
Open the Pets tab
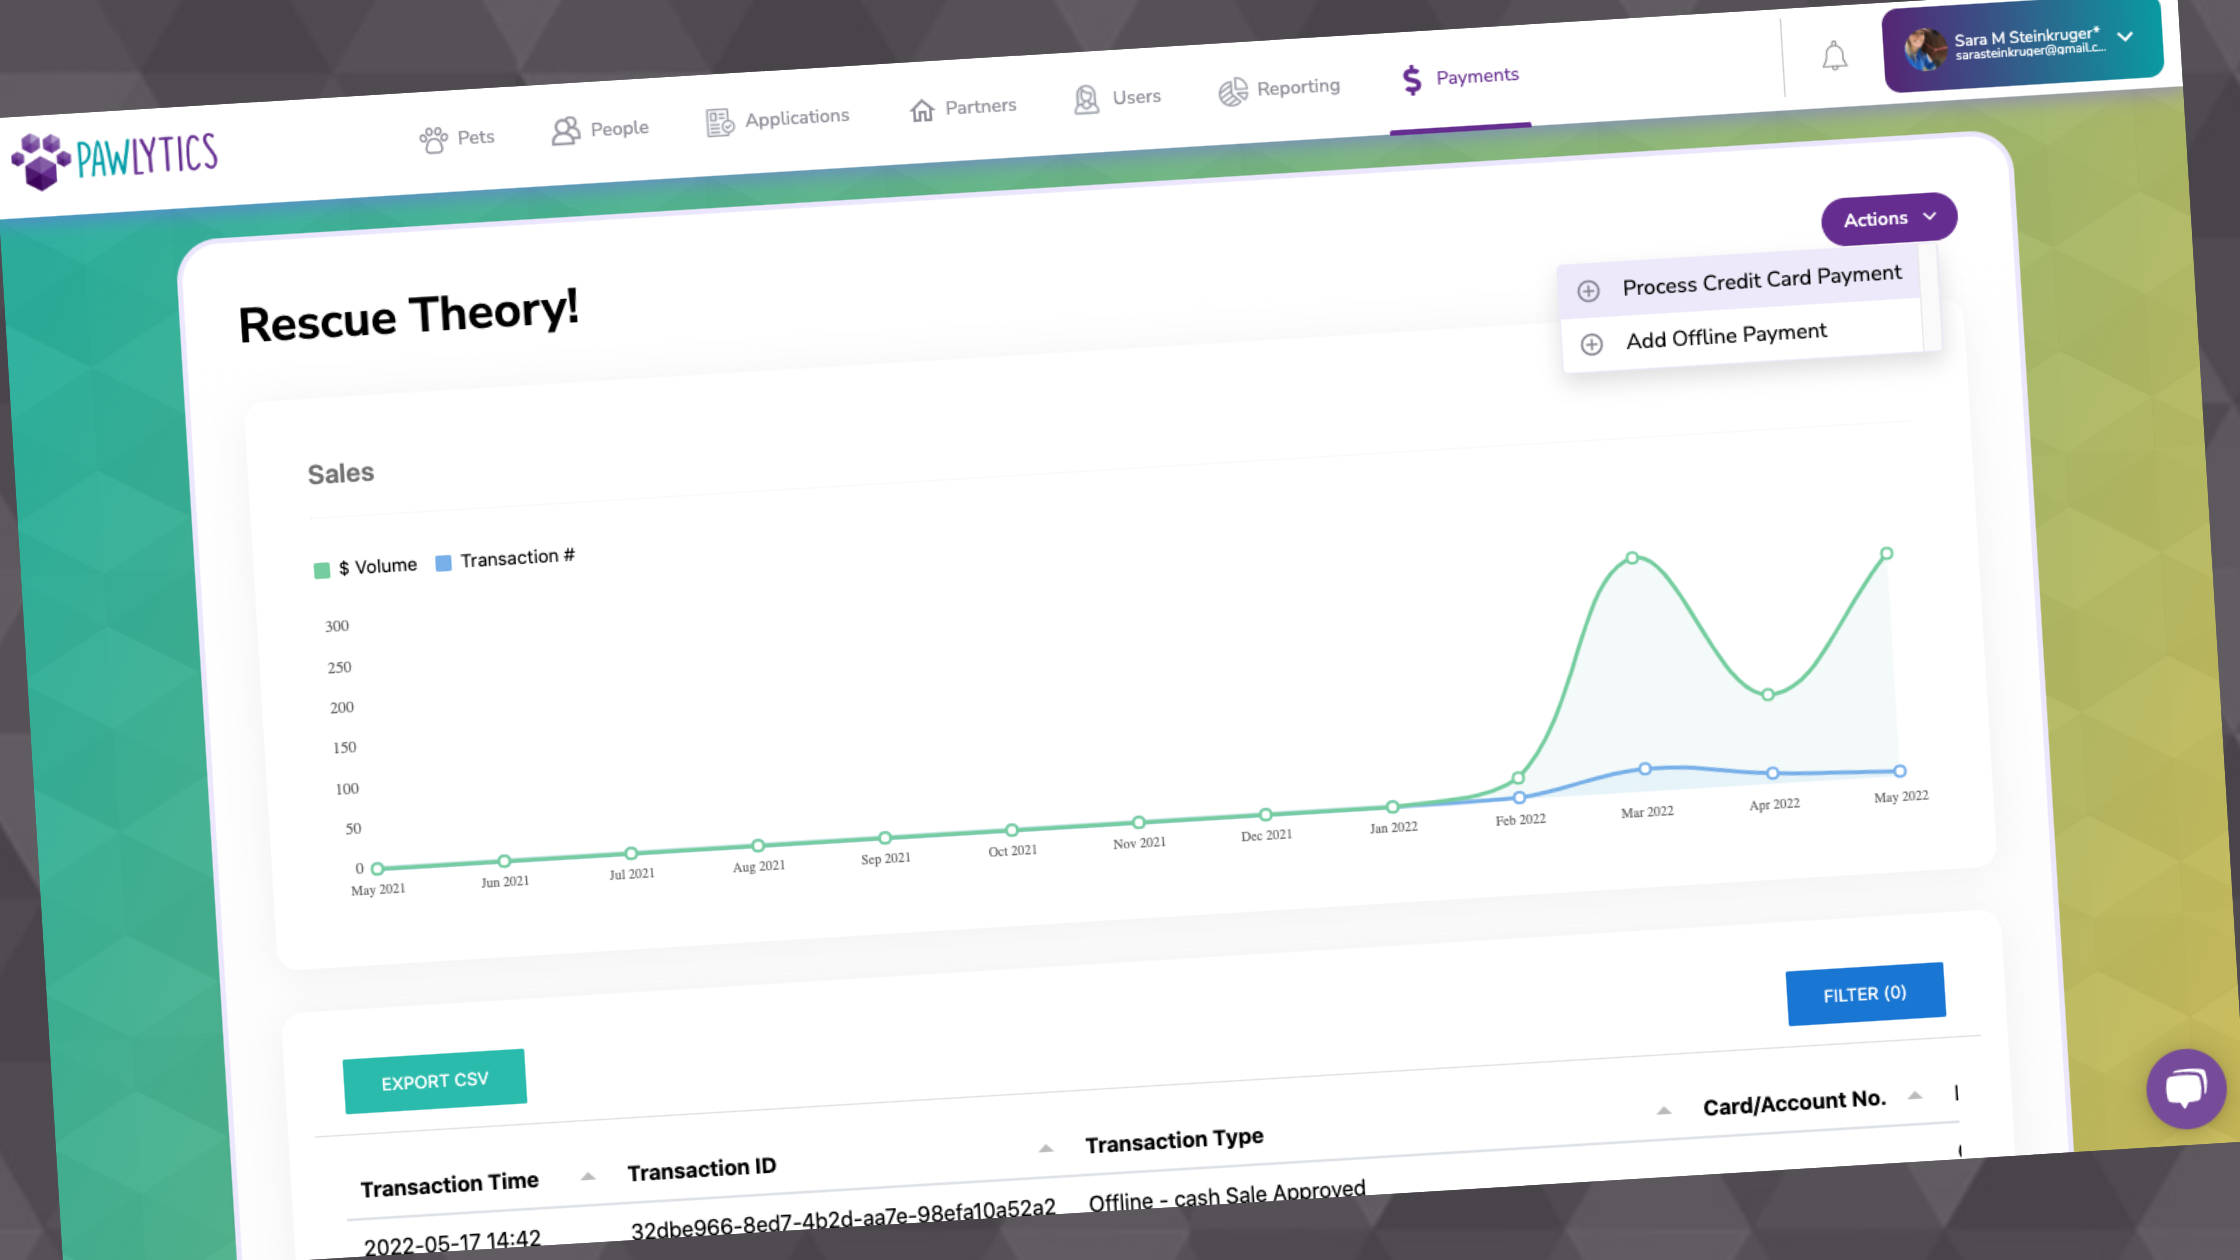coord(457,138)
